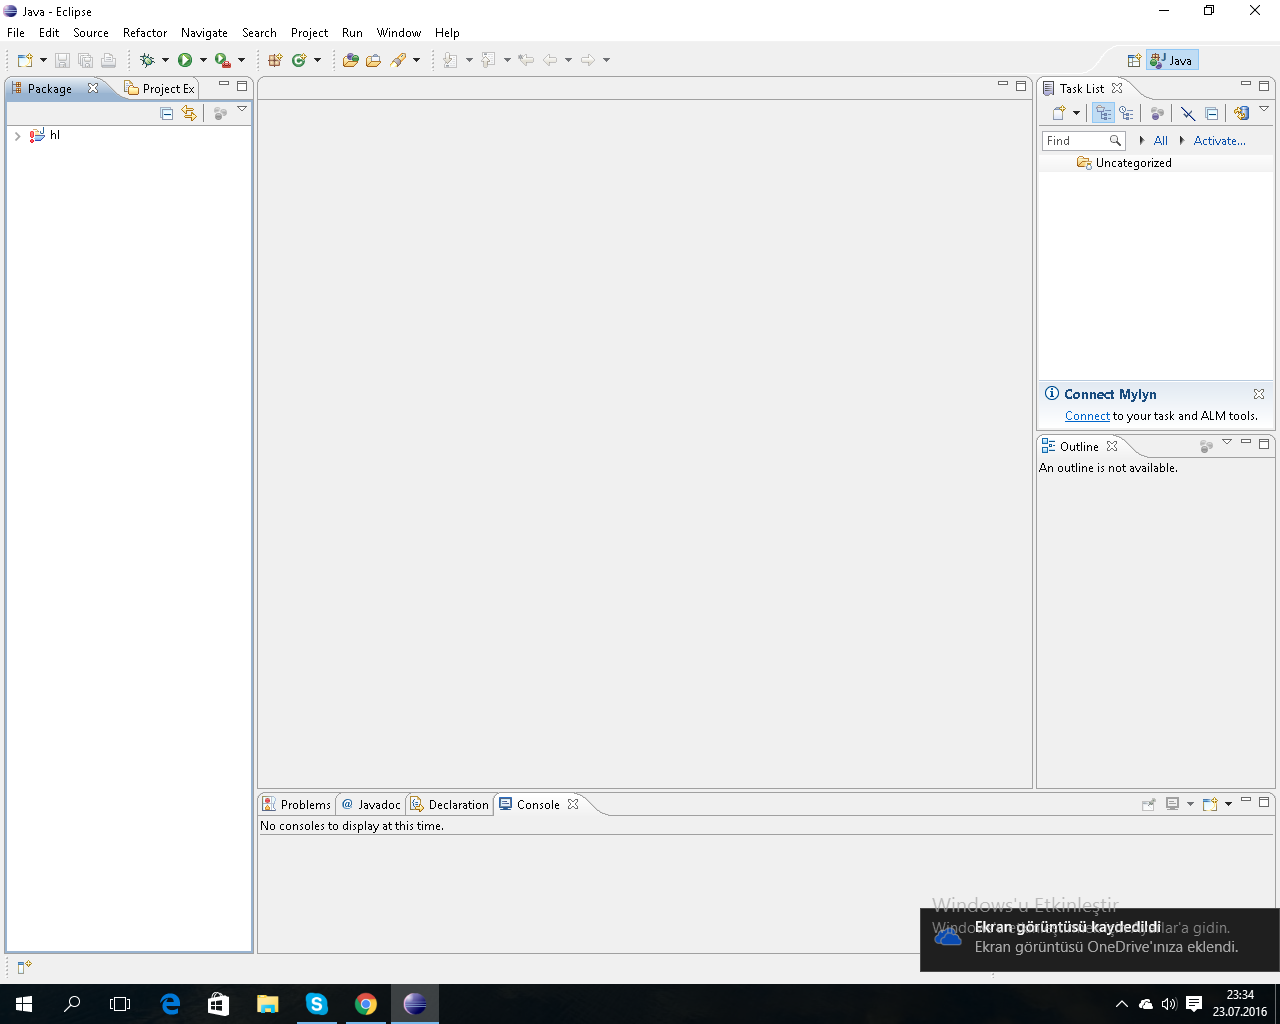Toggle Focus on Workweek in Task List

[x=1157, y=113]
